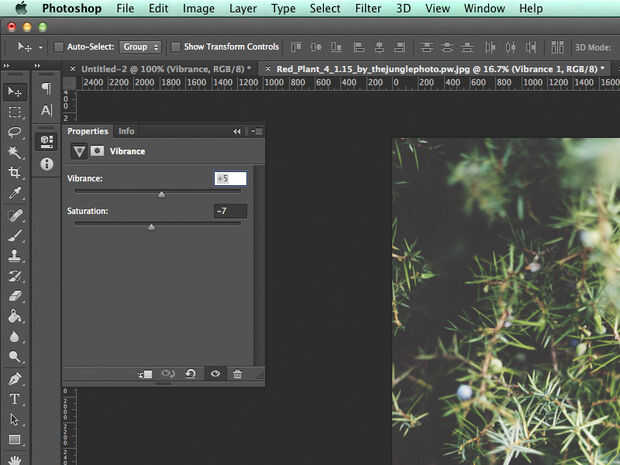Select the Dodge tool

15,357
